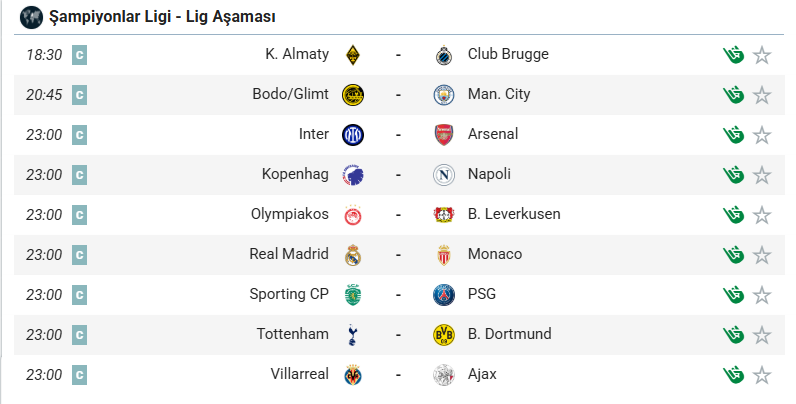
Task: Toggle the favorite star for Real Madrid–Monaco
Action: pyautogui.click(x=763, y=255)
